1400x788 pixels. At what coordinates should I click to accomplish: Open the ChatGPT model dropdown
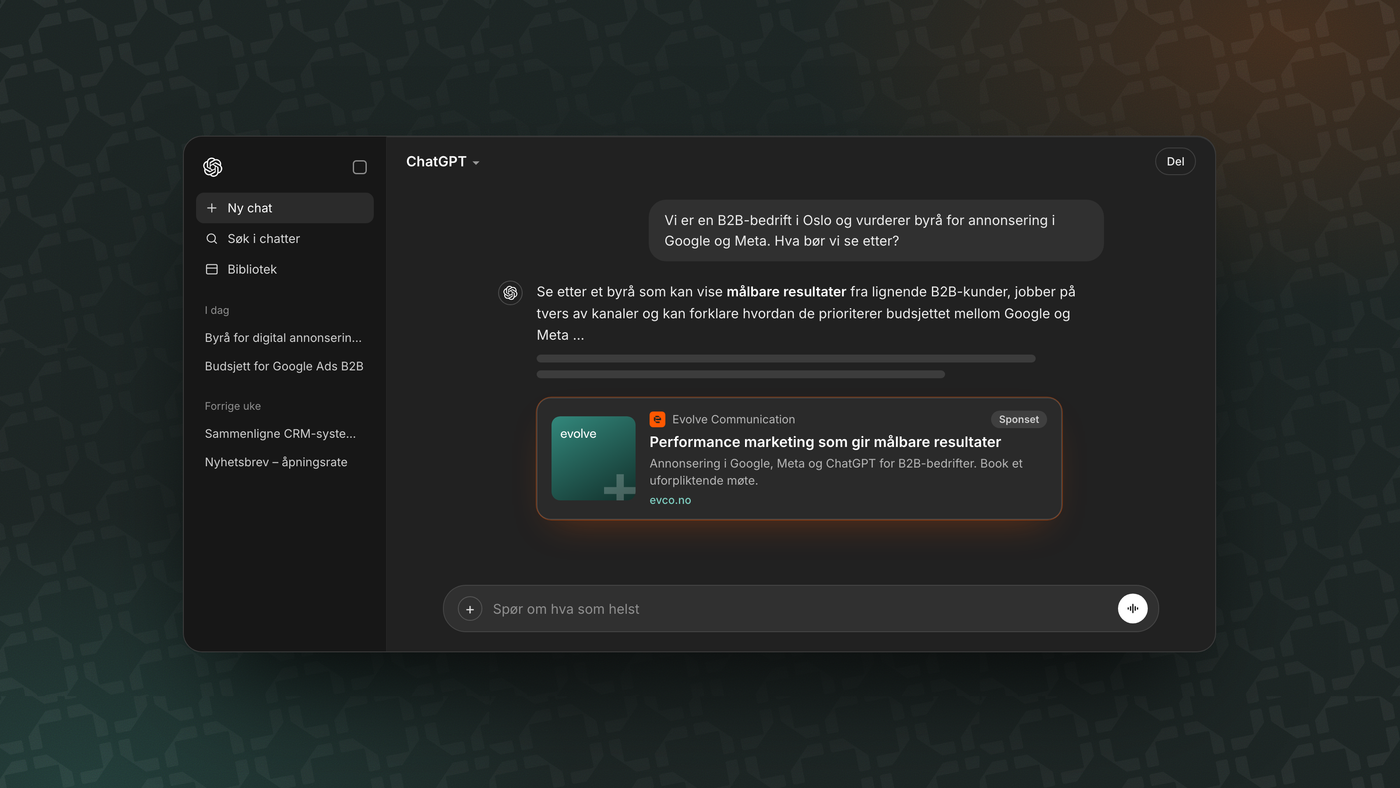pyautogui.click(x=443, y=162)
